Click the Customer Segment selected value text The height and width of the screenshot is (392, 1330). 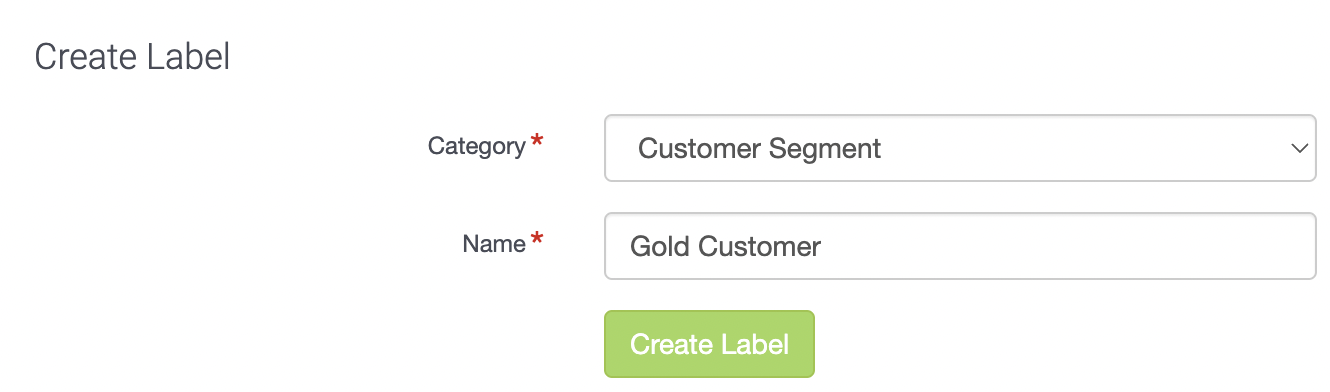point(760,149)
